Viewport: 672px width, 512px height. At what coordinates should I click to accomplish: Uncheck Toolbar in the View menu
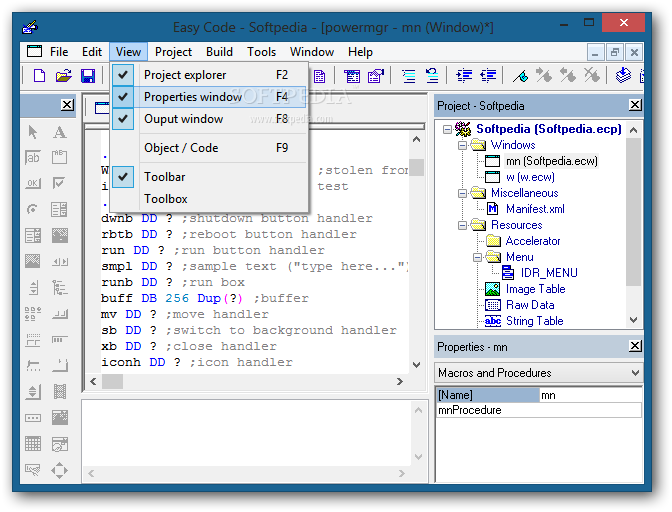coord(210,177)
